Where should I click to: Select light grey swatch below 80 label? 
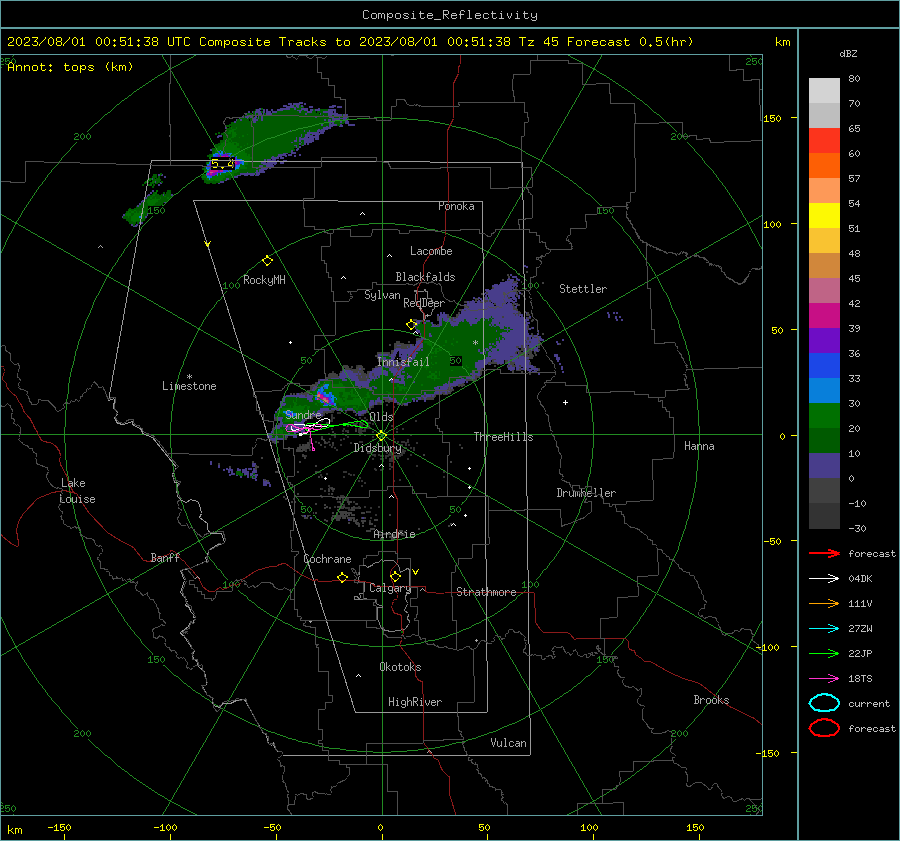coord(824,91)
